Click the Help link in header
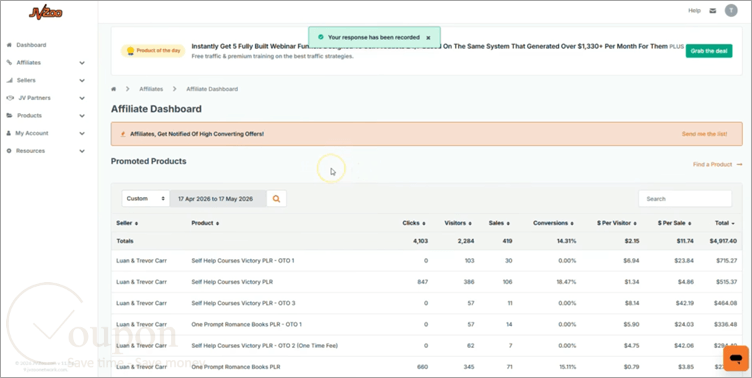The width and height of the screenshot is (752, 378). [694, 11]
